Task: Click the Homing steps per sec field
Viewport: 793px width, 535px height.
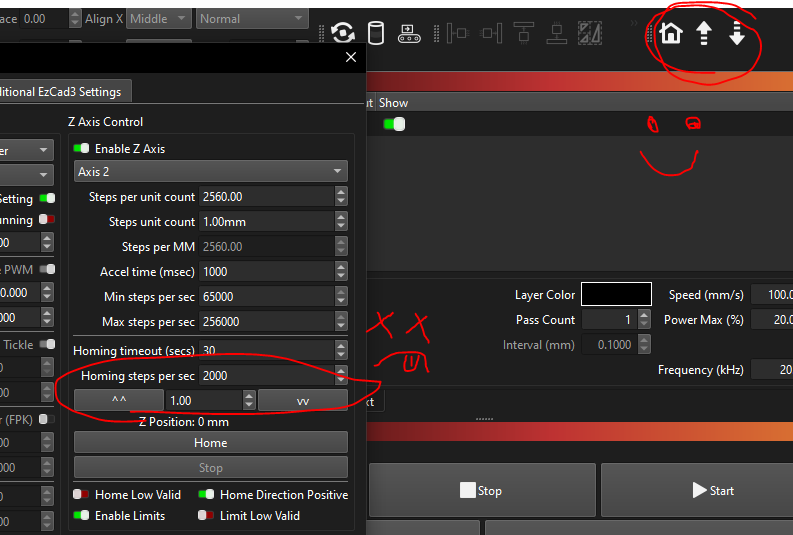Action: [267, 376]
